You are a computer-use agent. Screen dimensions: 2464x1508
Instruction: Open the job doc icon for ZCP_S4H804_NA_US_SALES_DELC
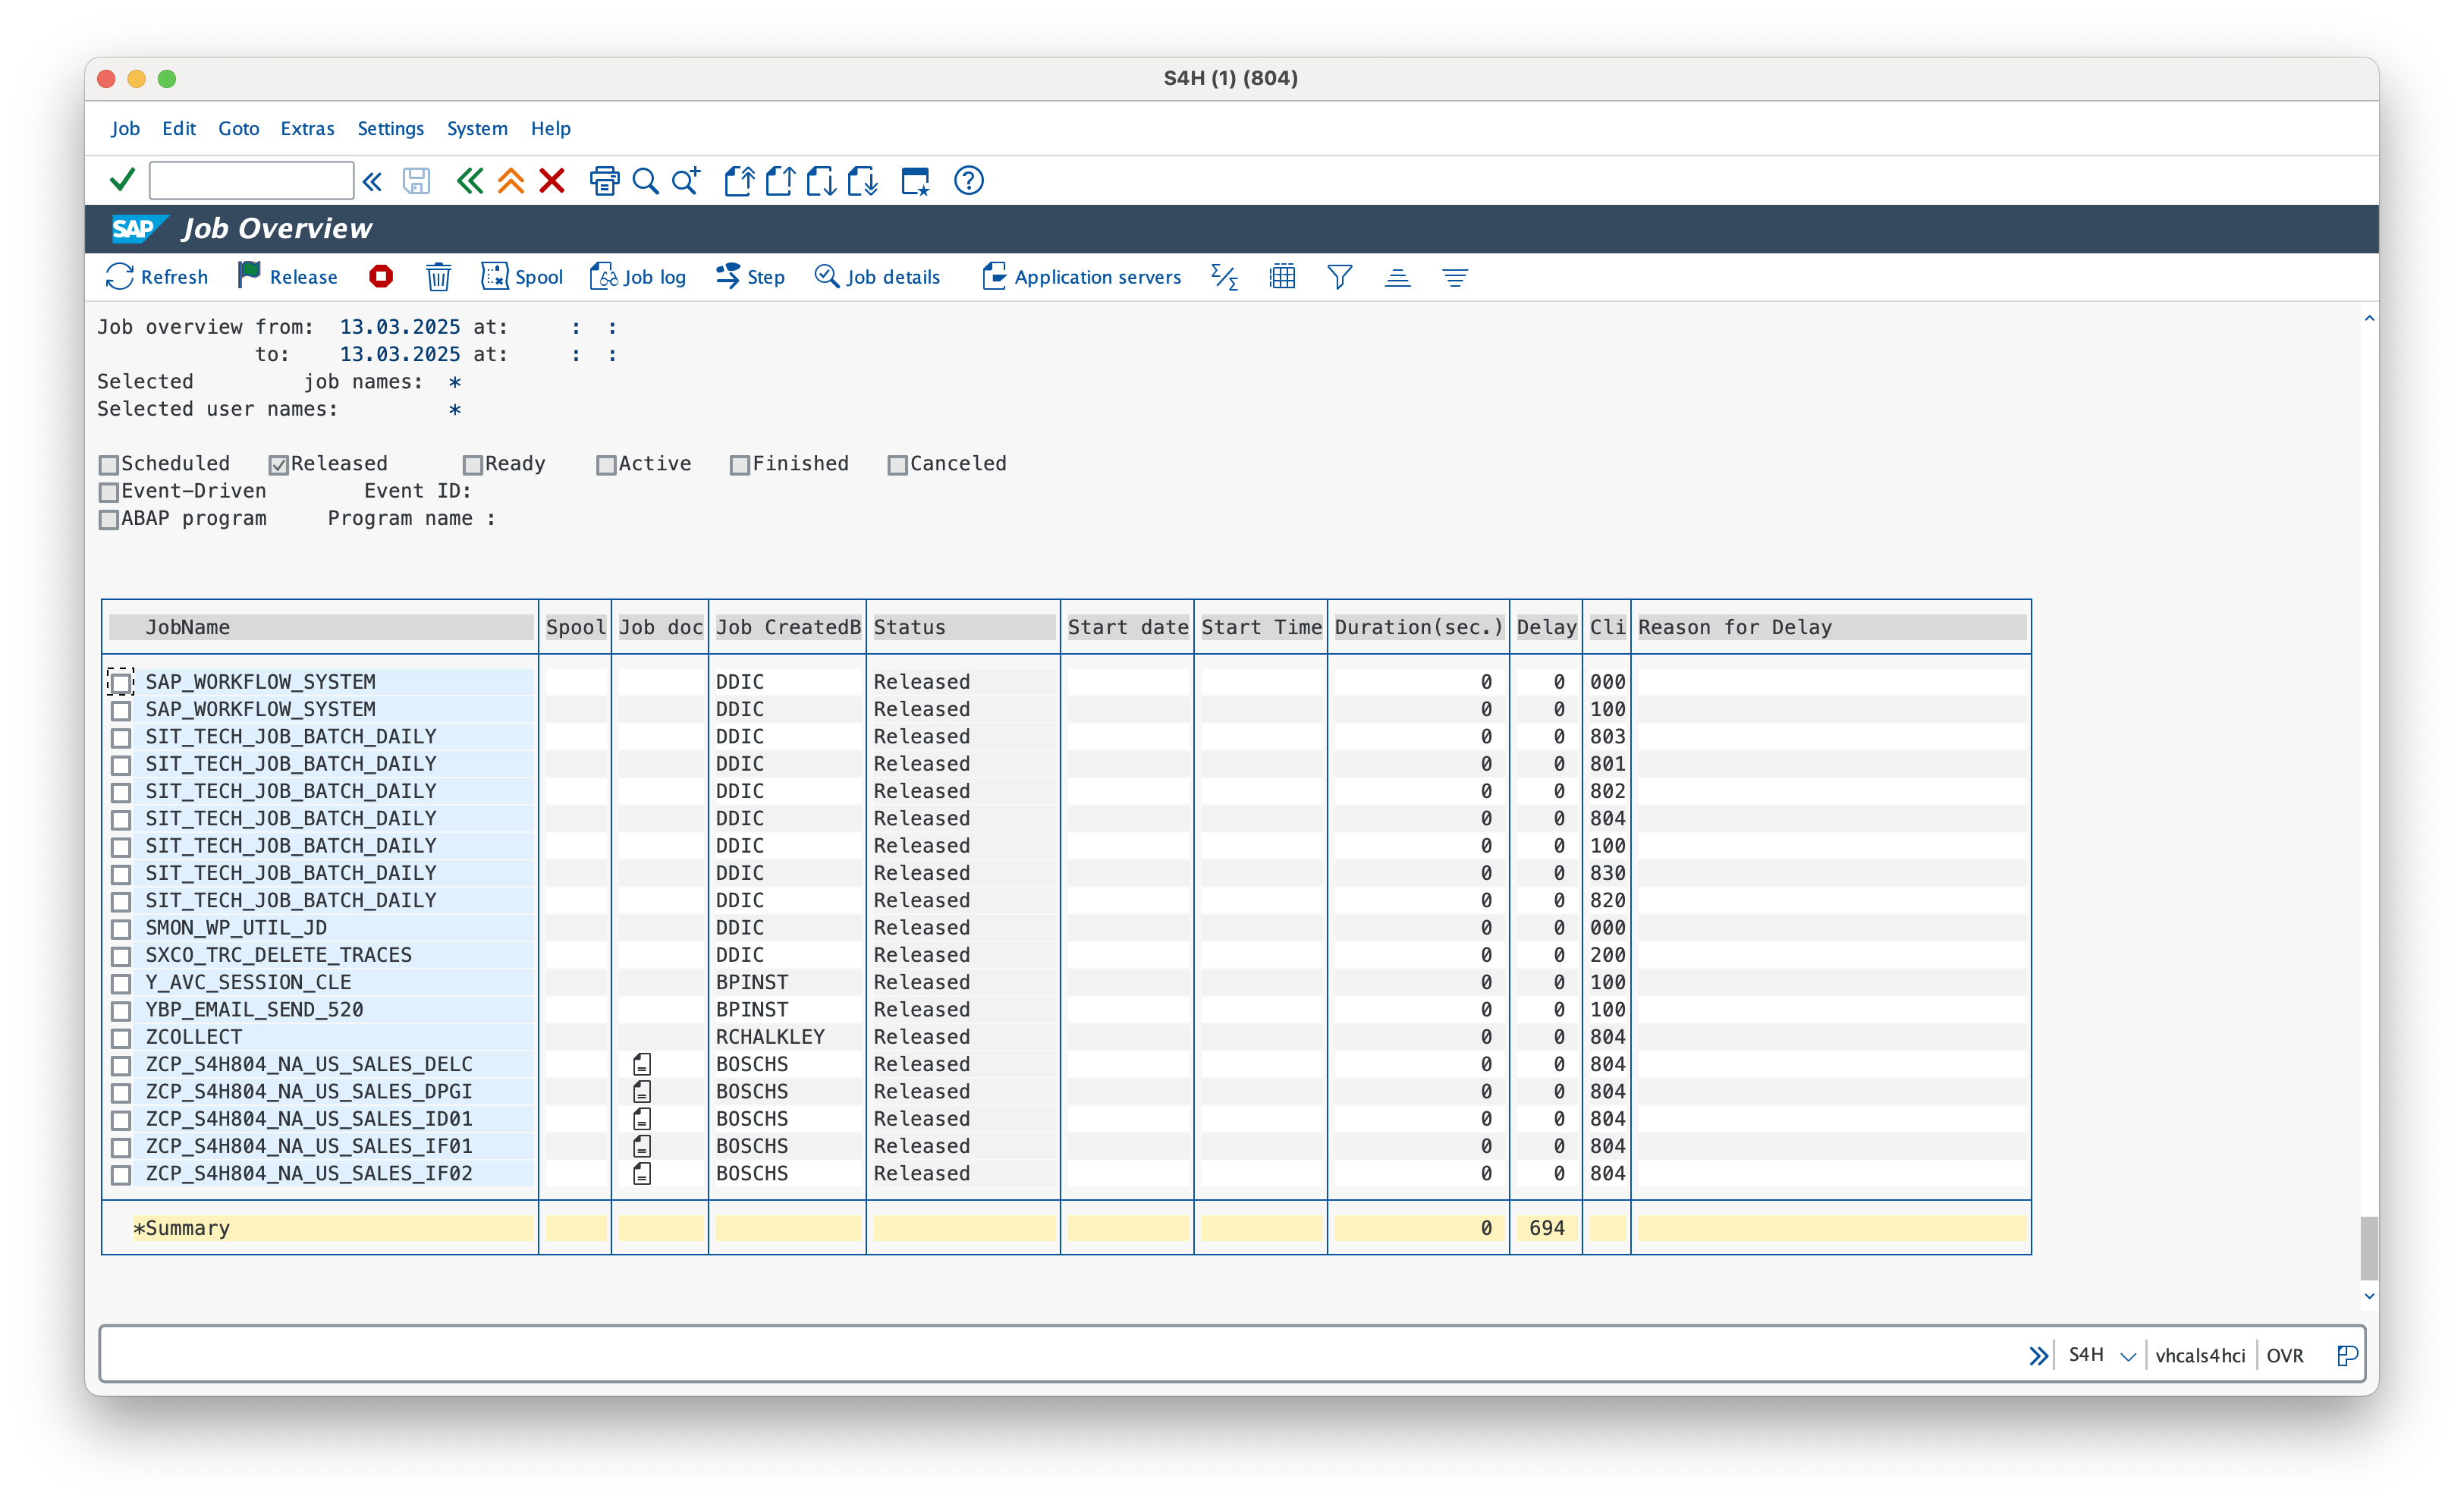coord(642,1064)
